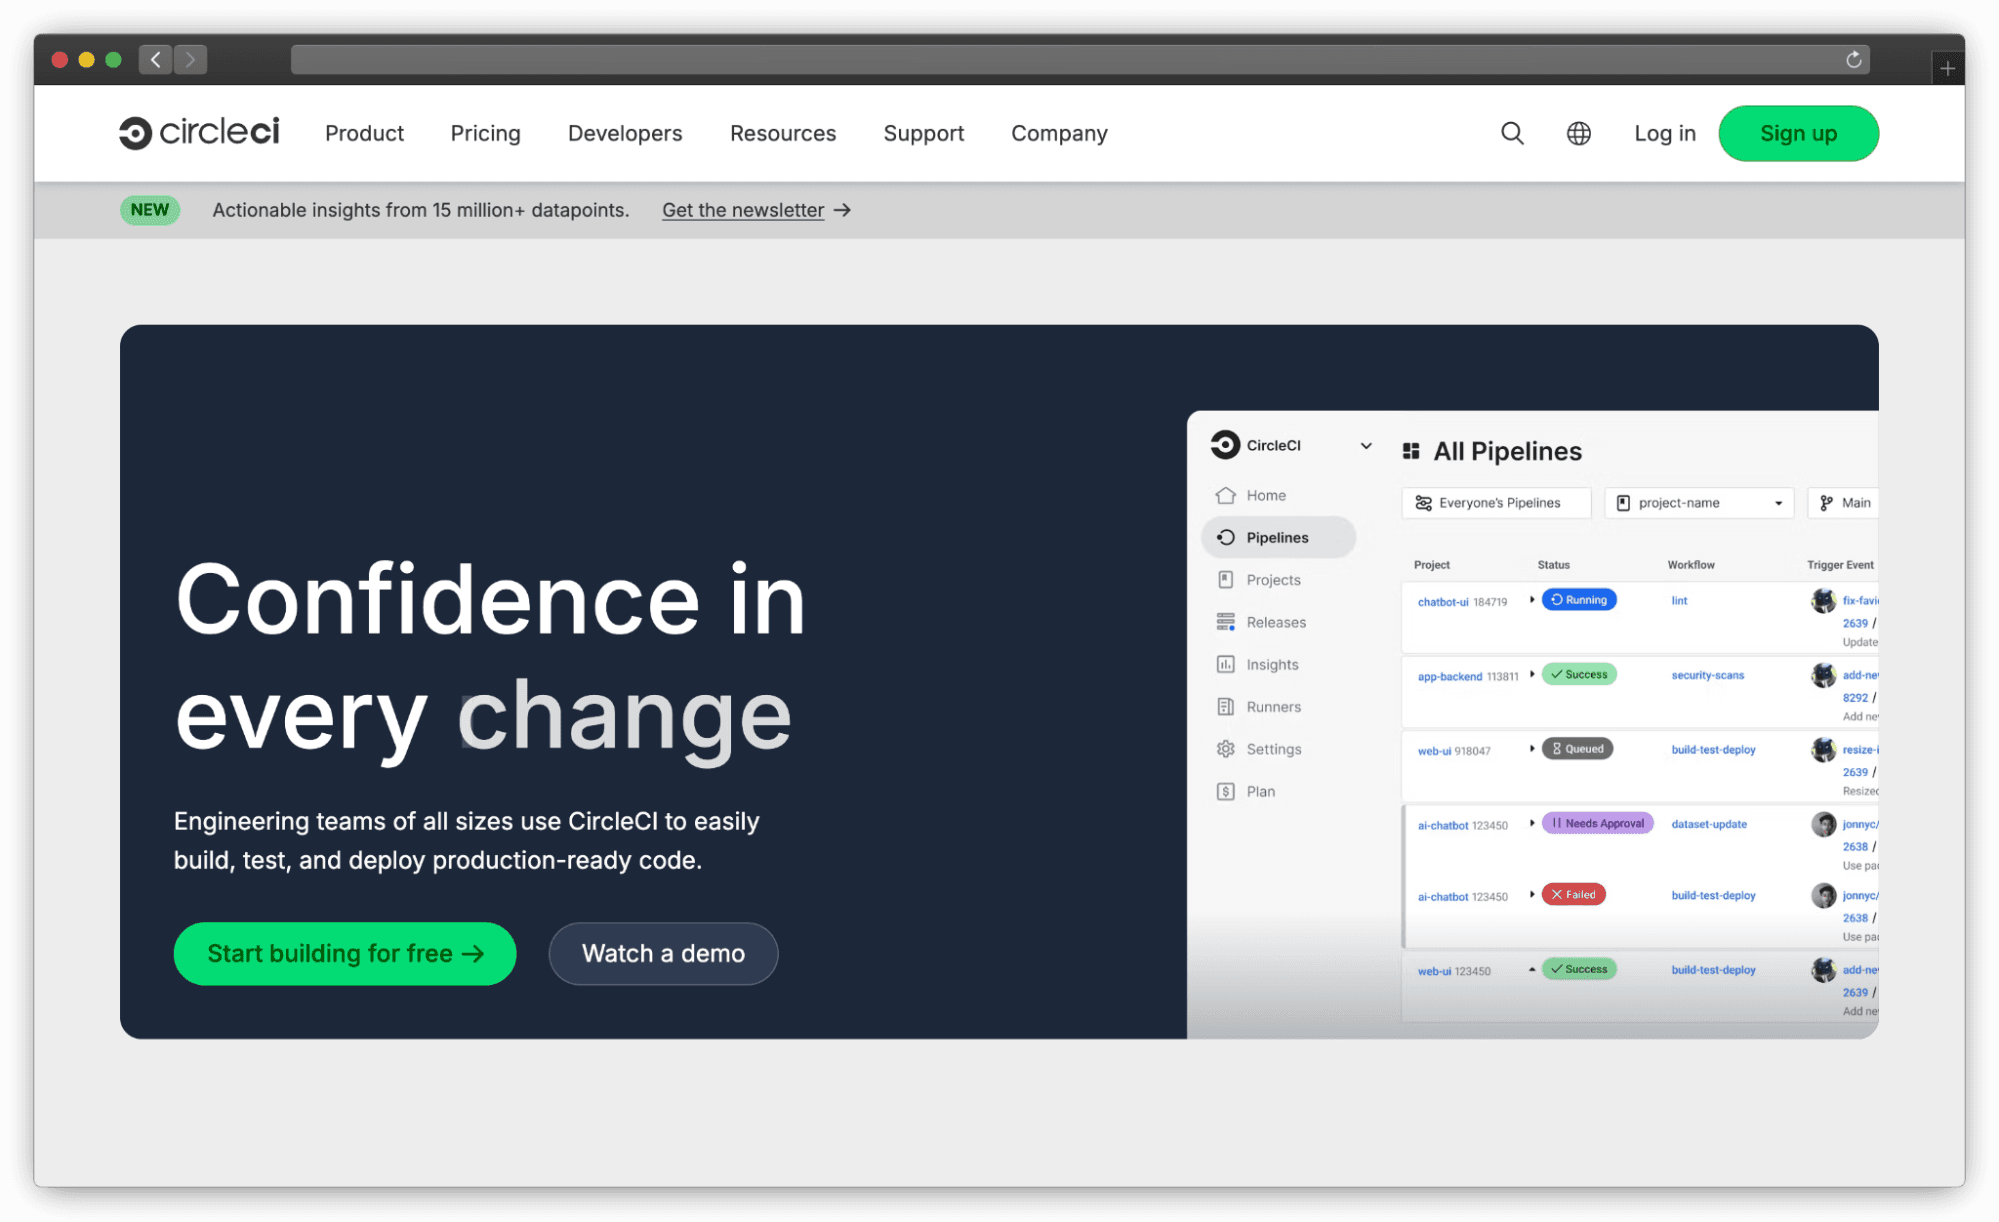Open the Settings gear icon in sidebar
The height and width of the screenshot is (1222, 1999).
tap(1226, 749)
